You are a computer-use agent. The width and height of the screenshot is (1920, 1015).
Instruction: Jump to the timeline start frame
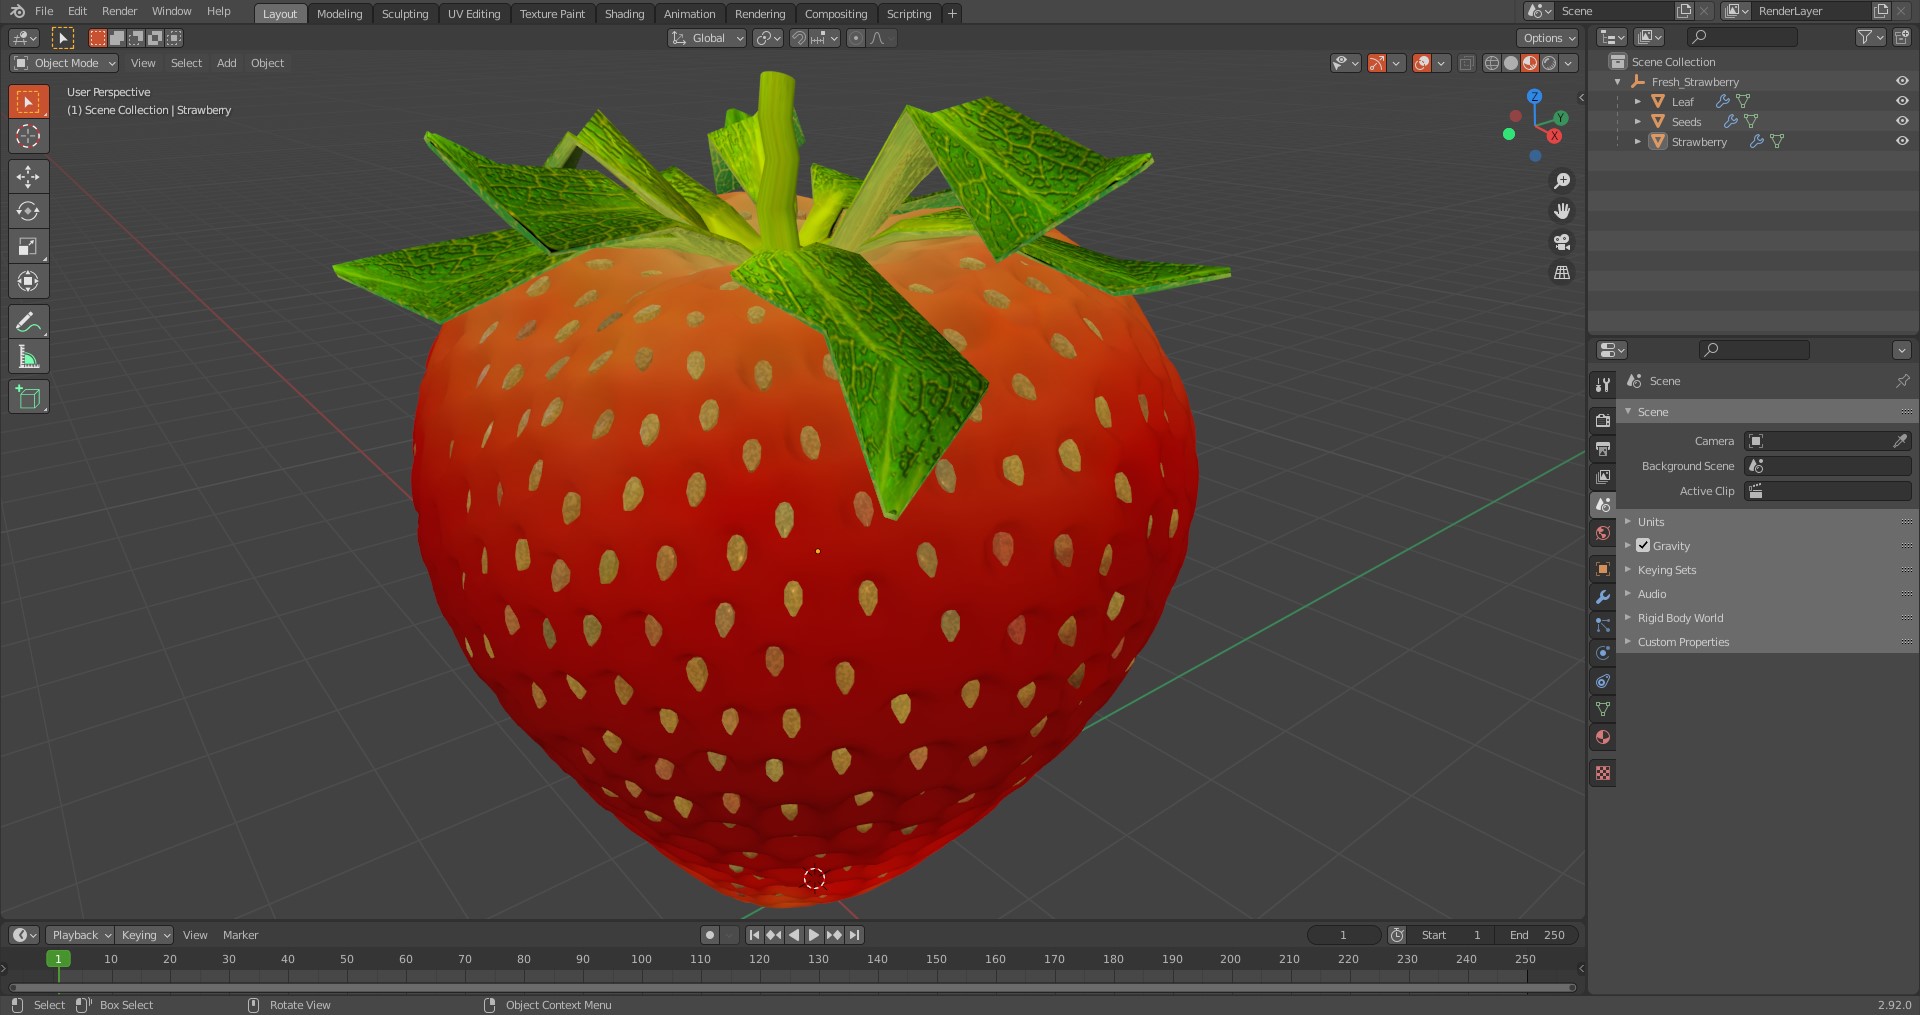(754, 935)
